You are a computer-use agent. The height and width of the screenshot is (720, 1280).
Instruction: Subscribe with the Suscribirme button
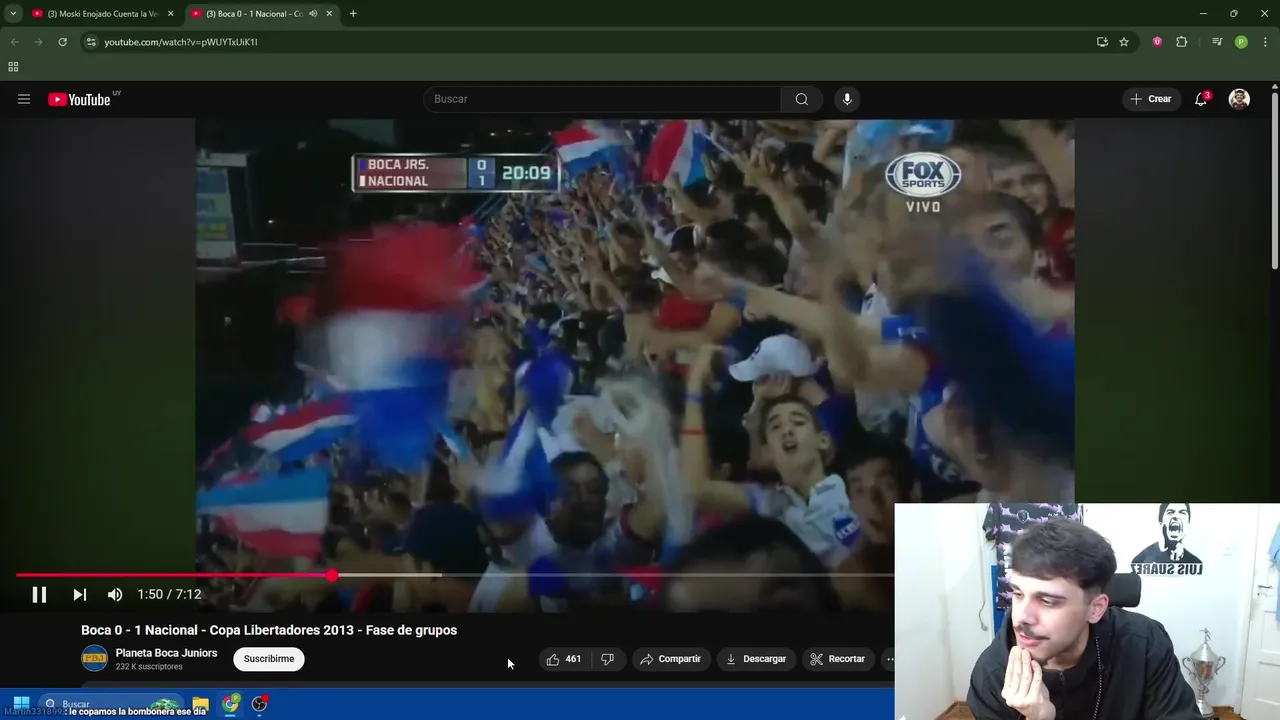pyautogui.click(x=269, y=659)
